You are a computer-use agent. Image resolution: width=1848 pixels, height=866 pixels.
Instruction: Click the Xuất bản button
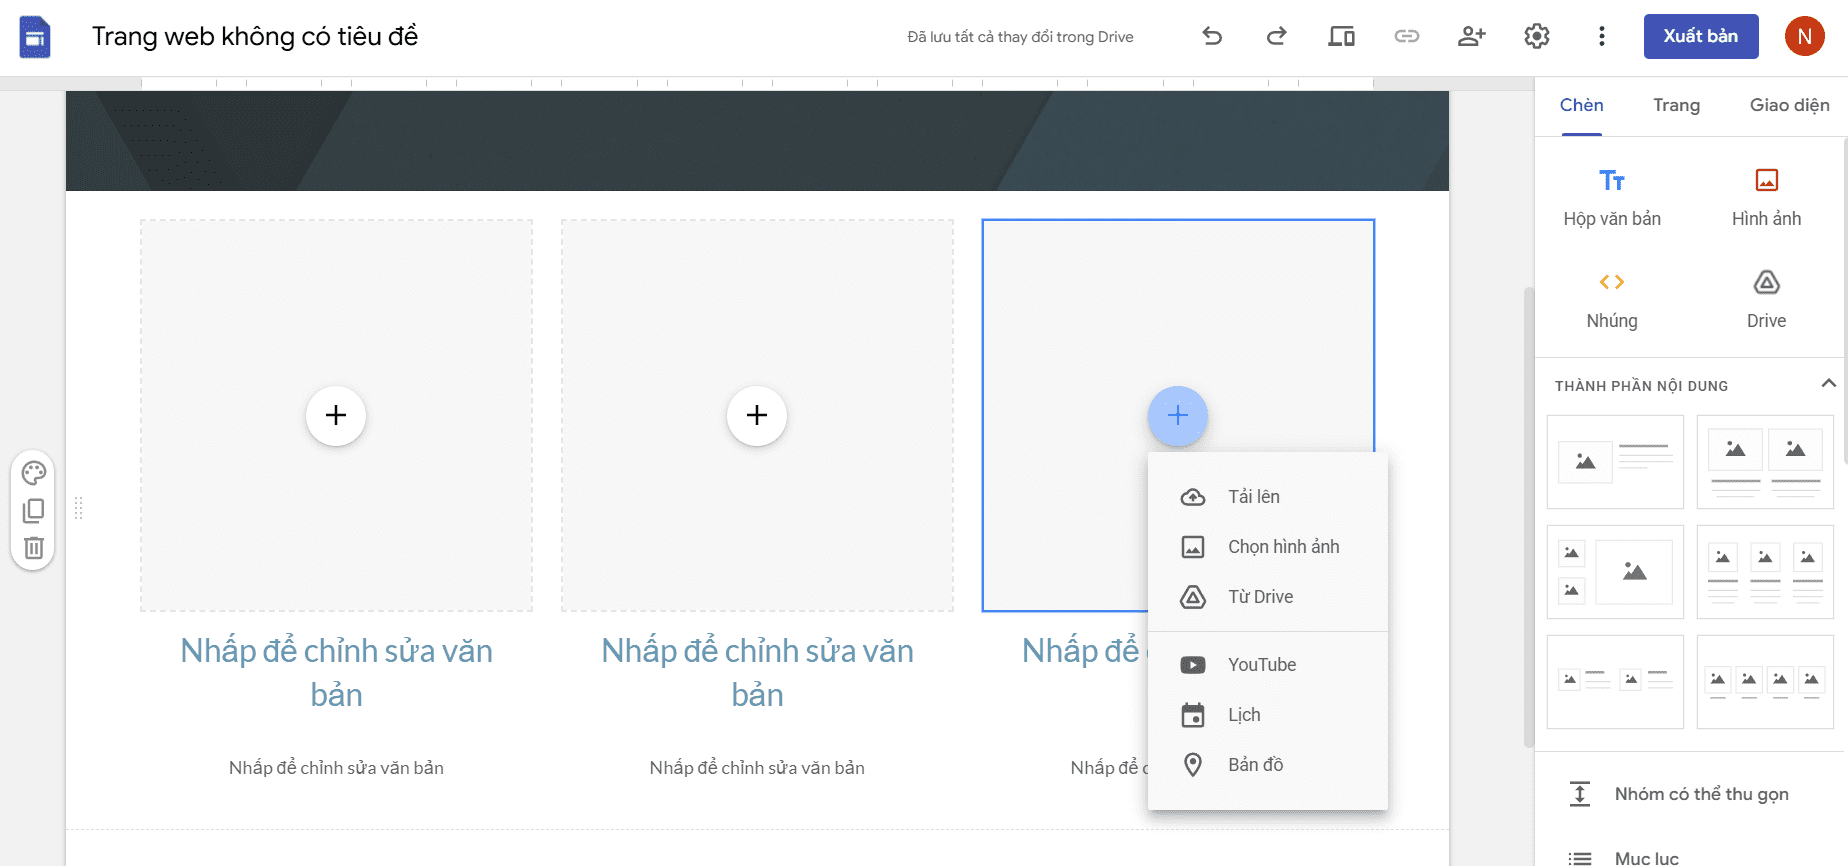point(1701,37)
